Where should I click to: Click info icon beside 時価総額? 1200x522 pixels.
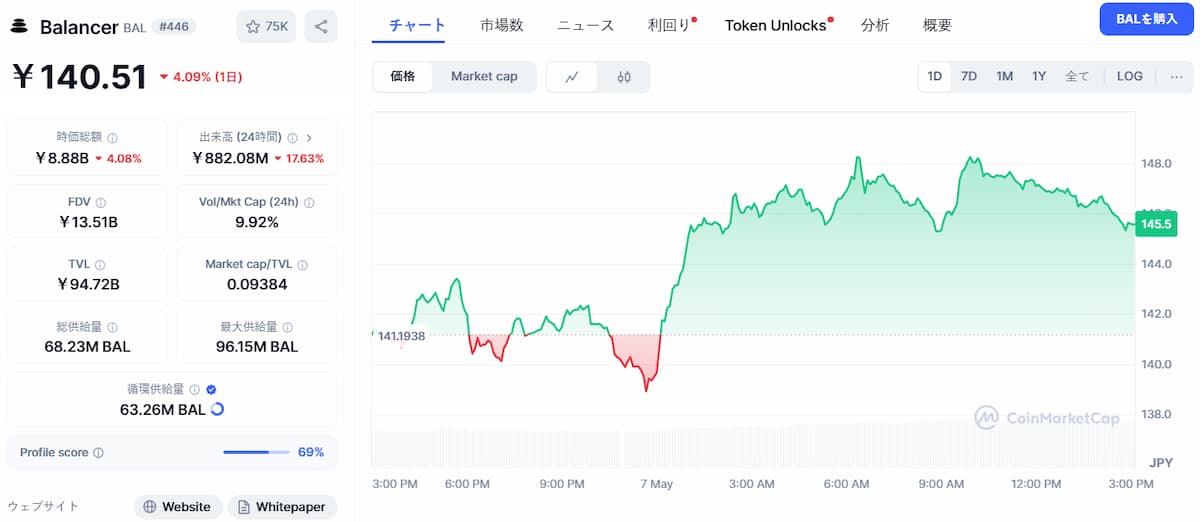(112, 138)
